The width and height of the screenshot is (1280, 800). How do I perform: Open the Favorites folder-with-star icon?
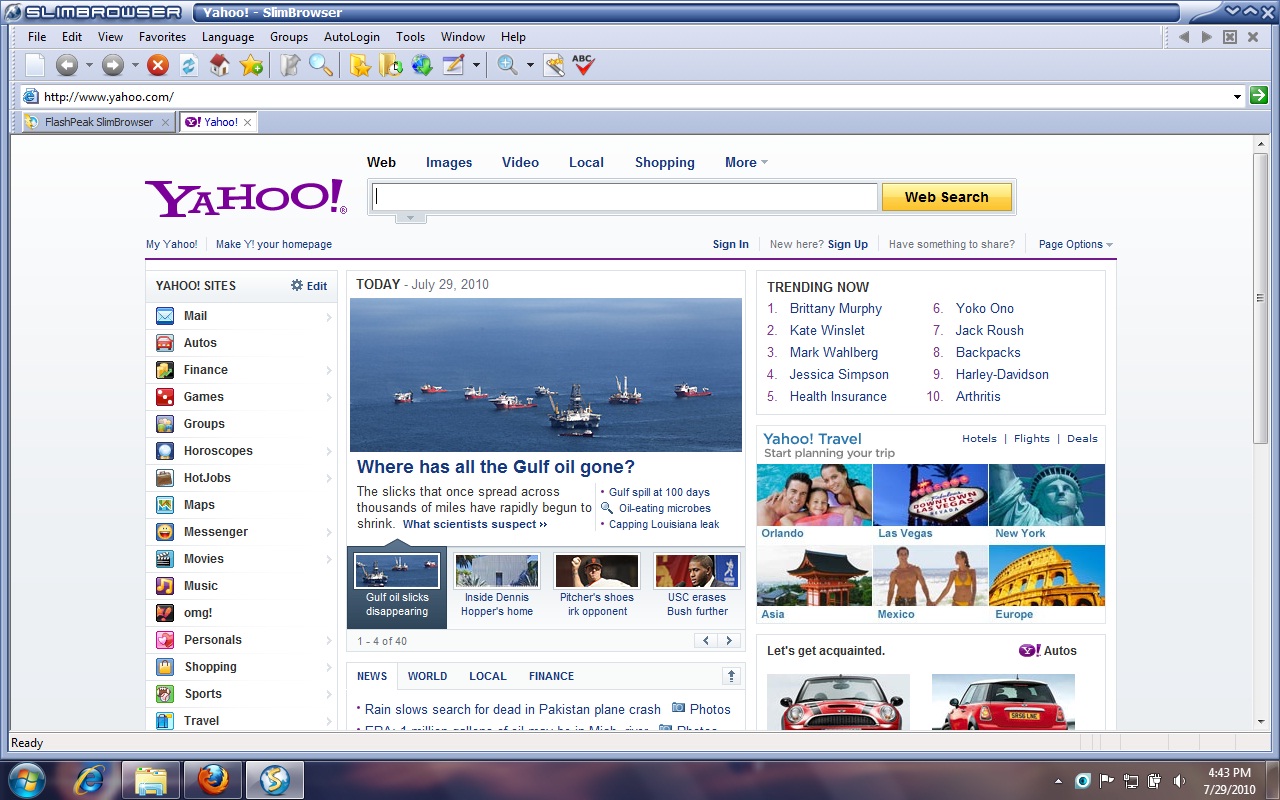[360, 65]
